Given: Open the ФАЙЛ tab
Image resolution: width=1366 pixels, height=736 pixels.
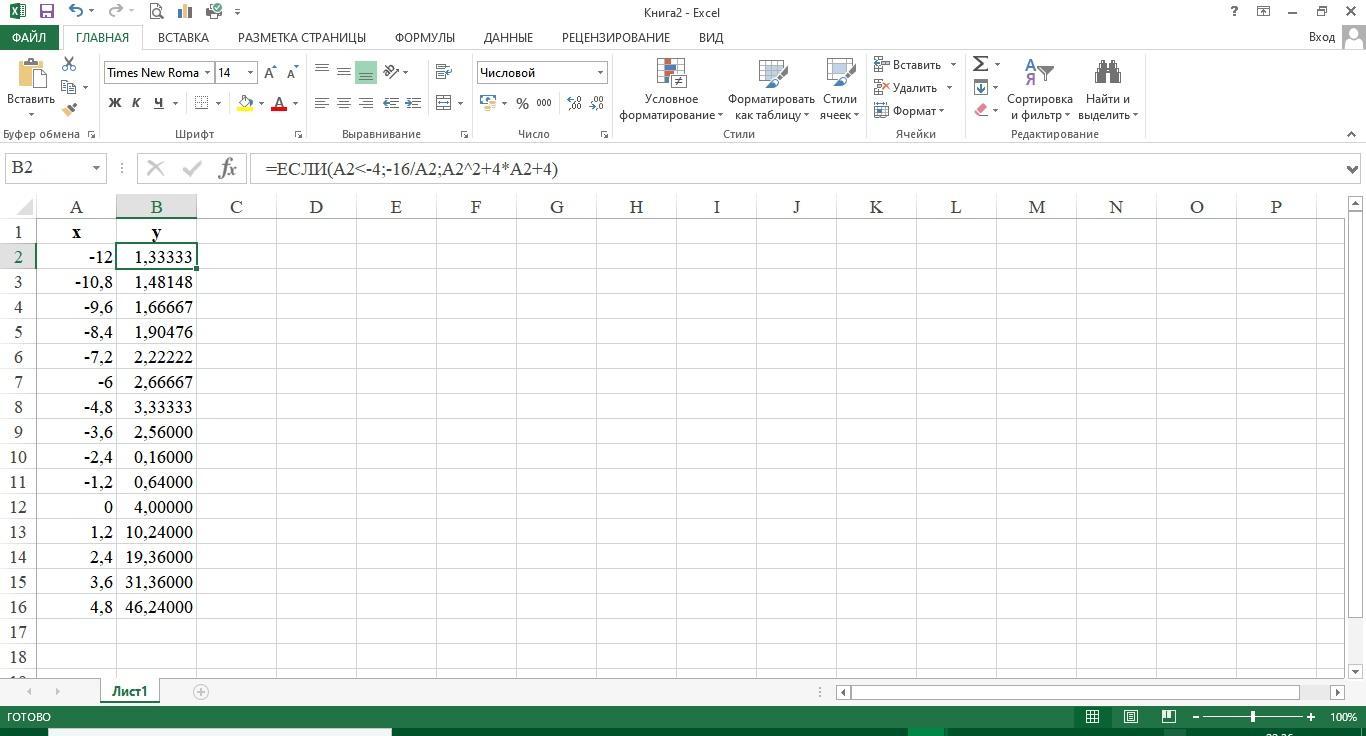Looking at the screenshot, I should [x=29, y=37].
